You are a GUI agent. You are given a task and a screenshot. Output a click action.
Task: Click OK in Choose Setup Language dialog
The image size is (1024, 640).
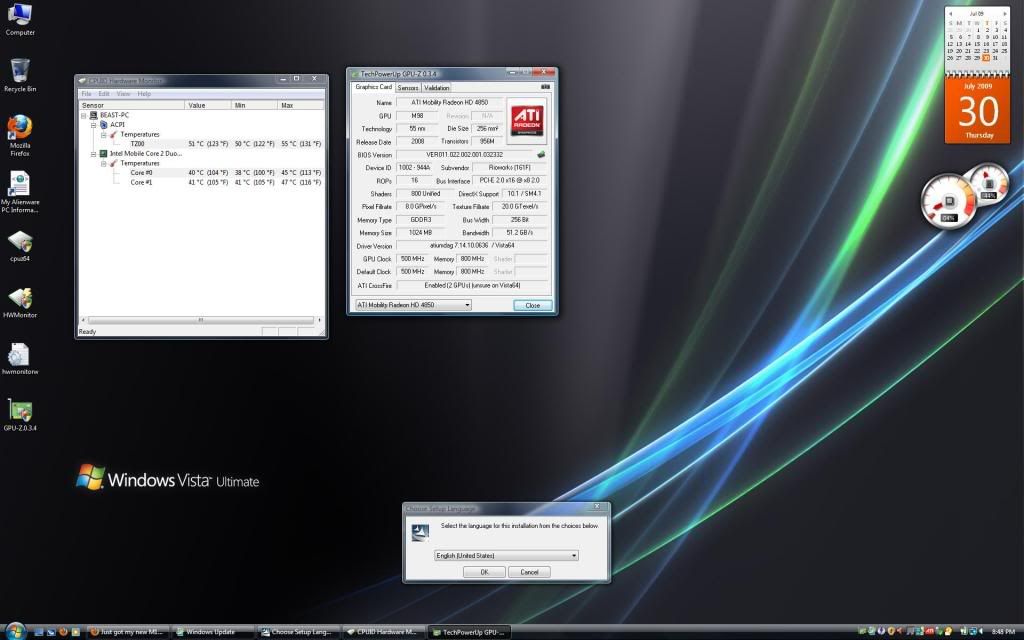(x=484, y=572)
